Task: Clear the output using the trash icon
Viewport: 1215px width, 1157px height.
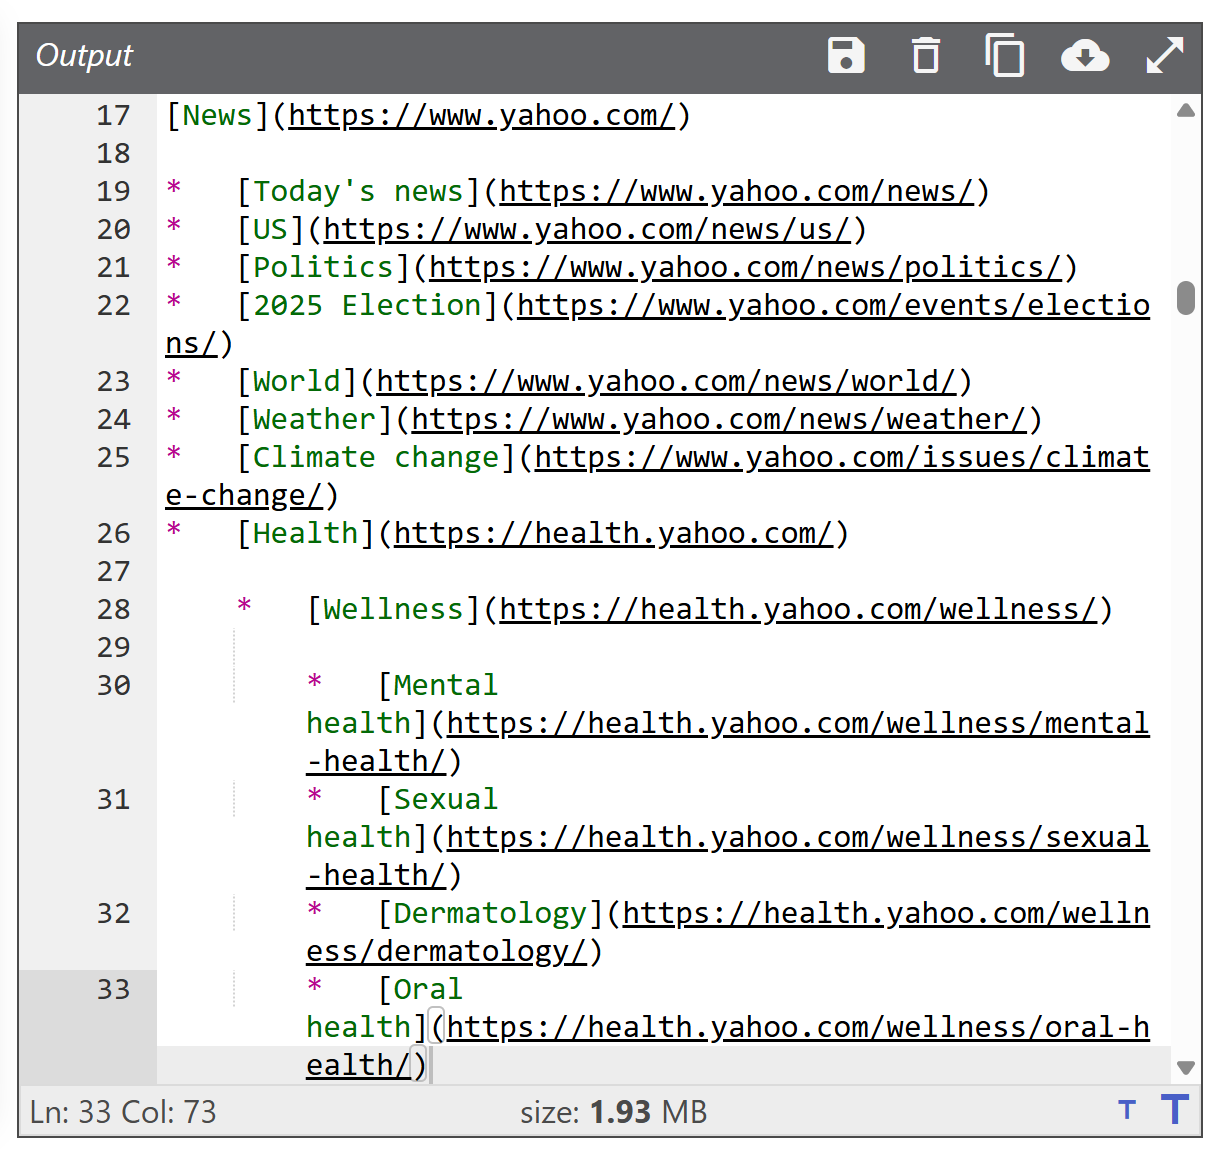Action: pyautogui.click(x=925, y=56)
